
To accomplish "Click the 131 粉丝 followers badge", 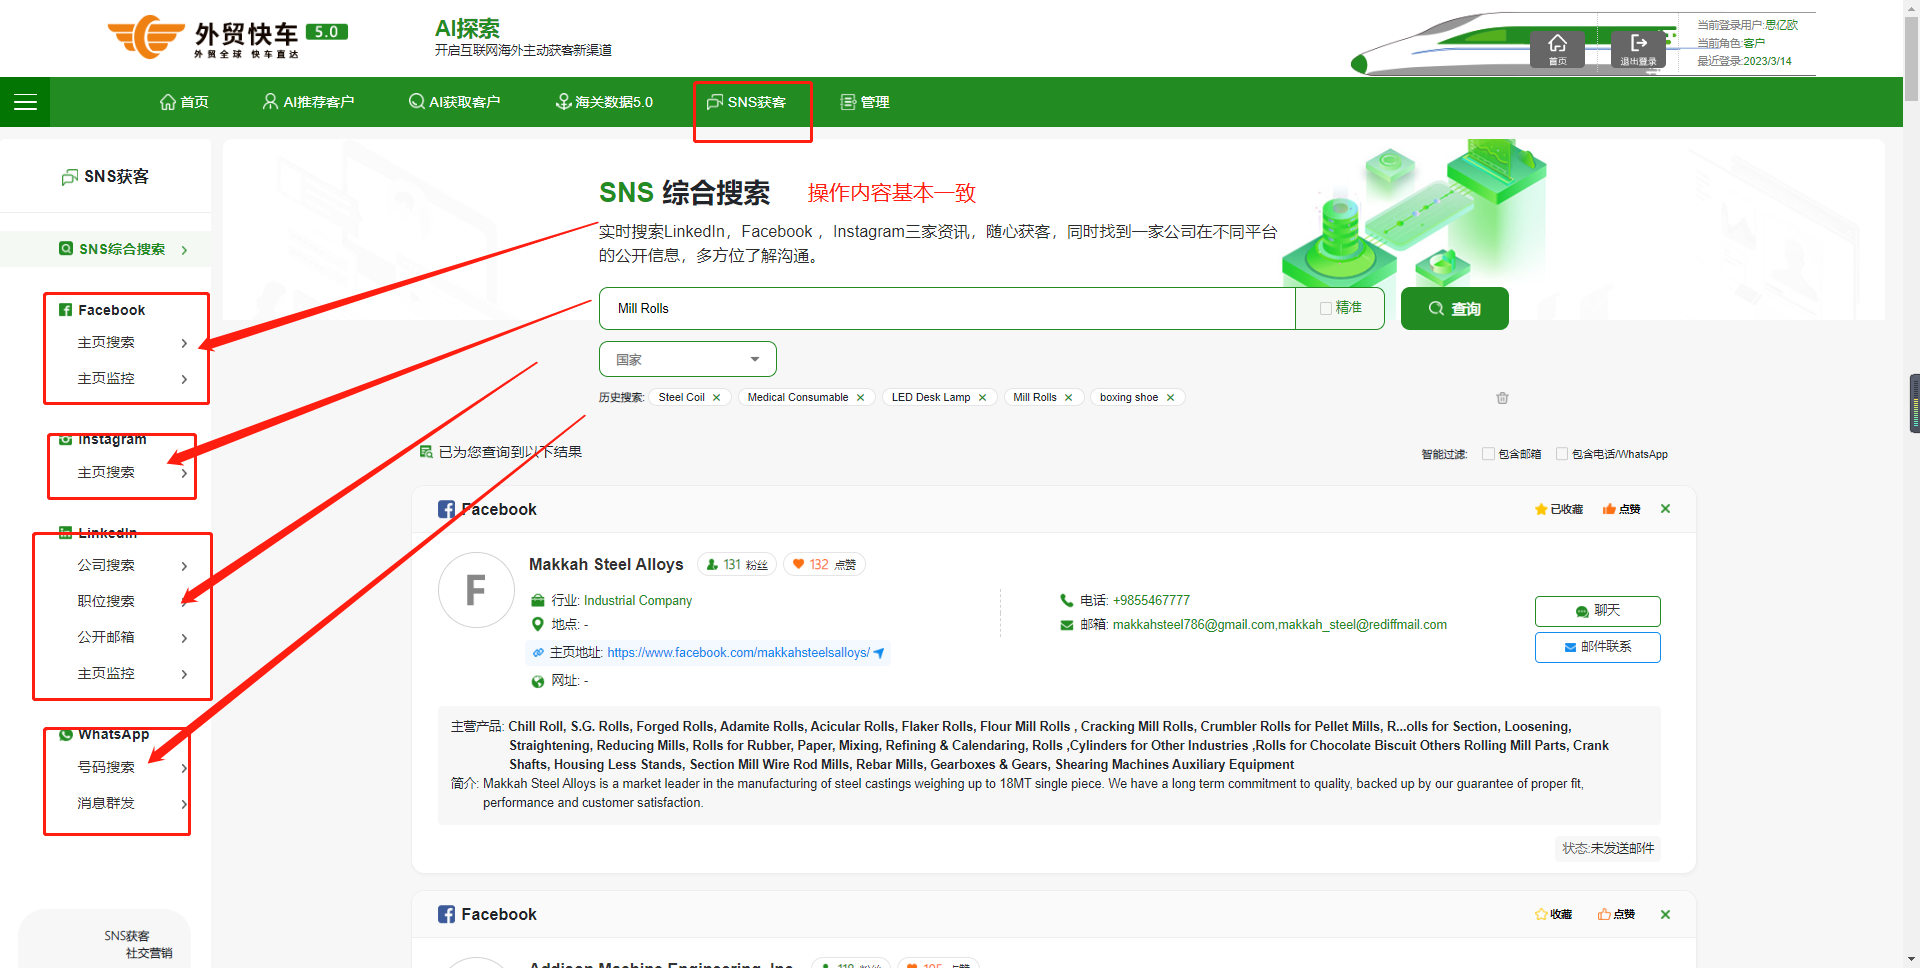I will pyautogui.click(x=737, y=565).
